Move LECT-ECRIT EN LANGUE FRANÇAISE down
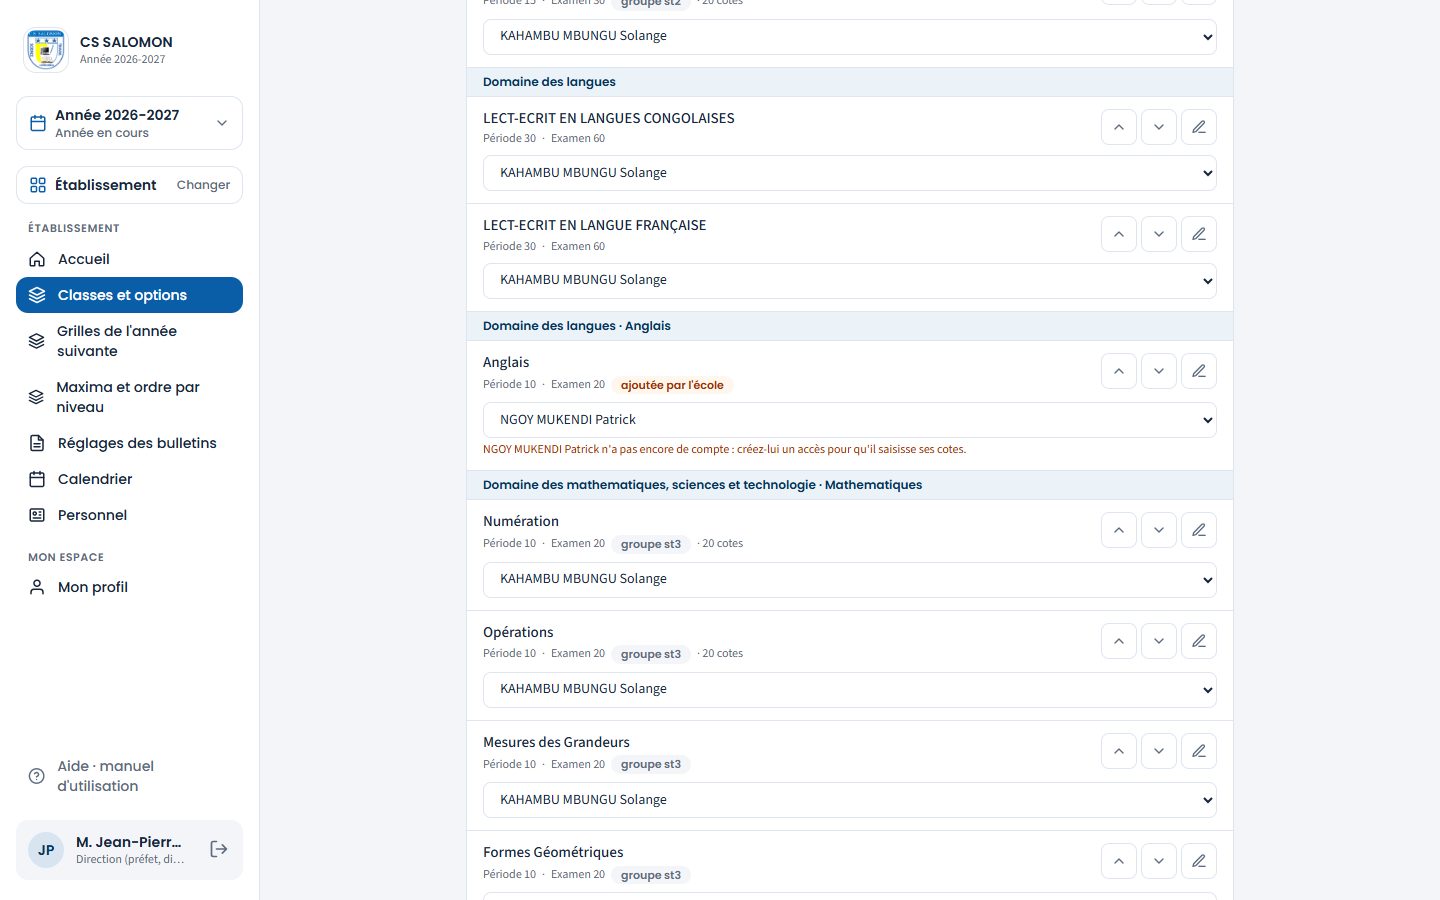 pyautogui.click(x=1158, y=234)
